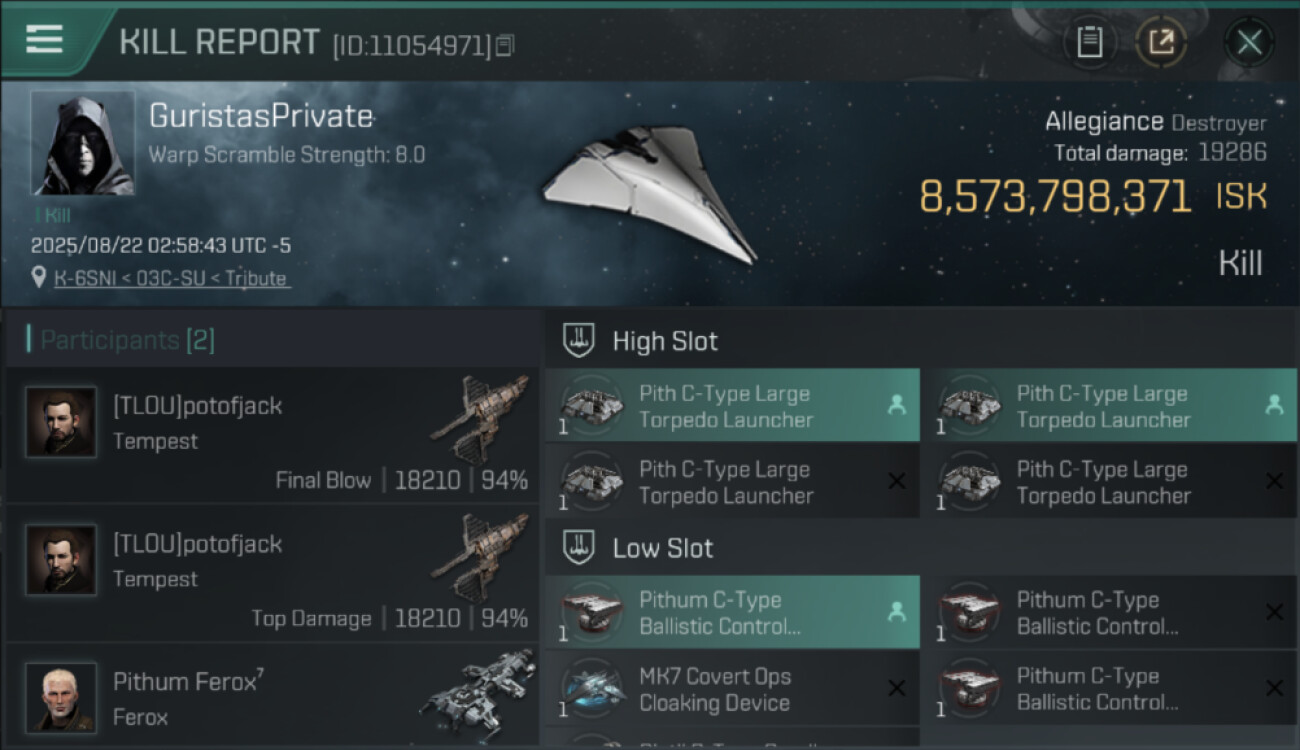The width and height of the screenshot is (1300, 750).
Task: Close the kill report window
Action: tap(1249, 42)
